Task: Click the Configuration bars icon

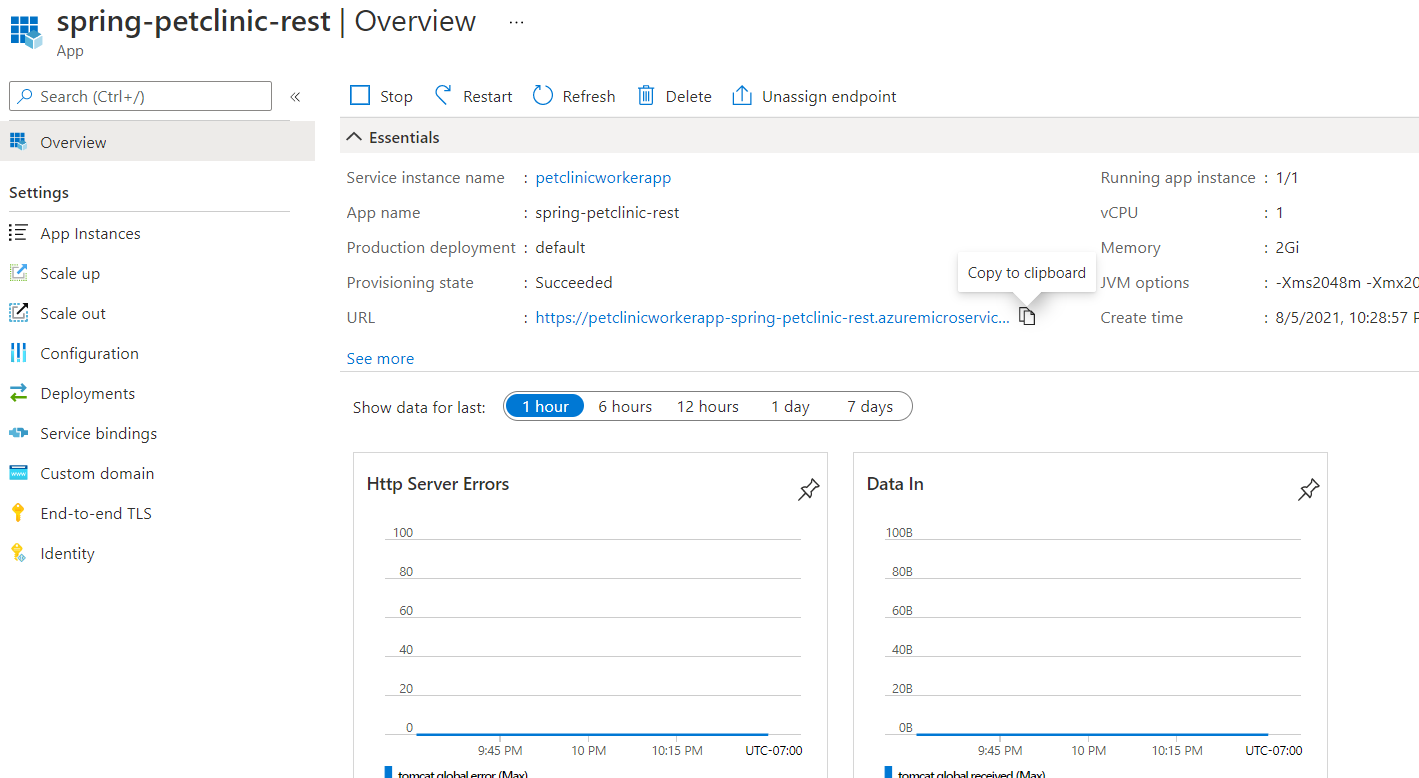Action: coord(18,352)
